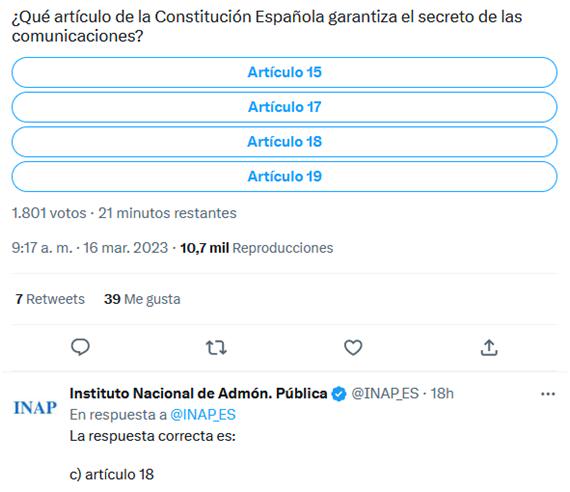Choose Artículo 19 poll option
Viewport: 570px width, 492px height.
(284, 176)
